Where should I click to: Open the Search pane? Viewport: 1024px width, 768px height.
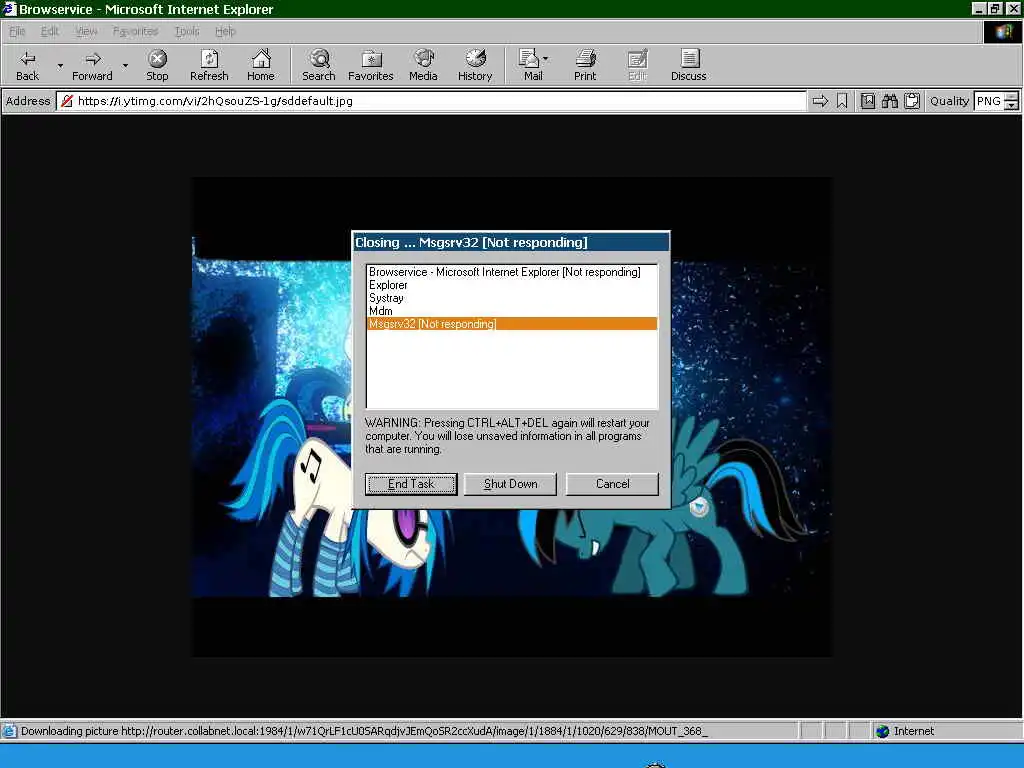(319, 65)
